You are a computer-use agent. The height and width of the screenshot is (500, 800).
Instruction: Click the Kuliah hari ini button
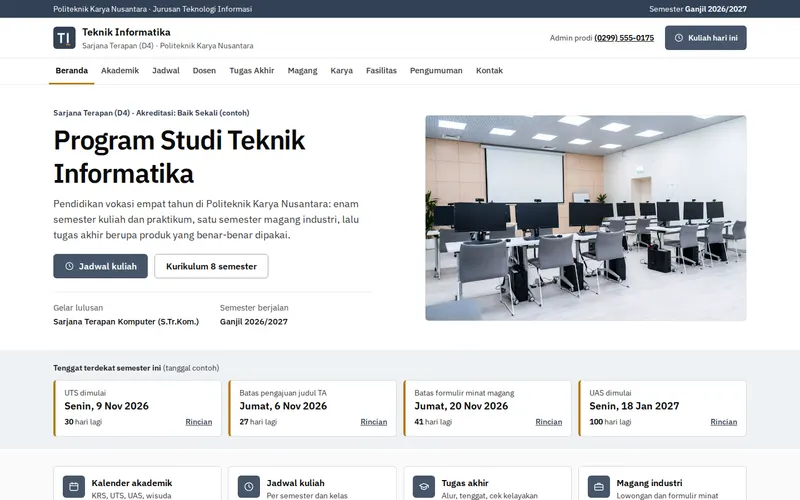coord(706,38)
